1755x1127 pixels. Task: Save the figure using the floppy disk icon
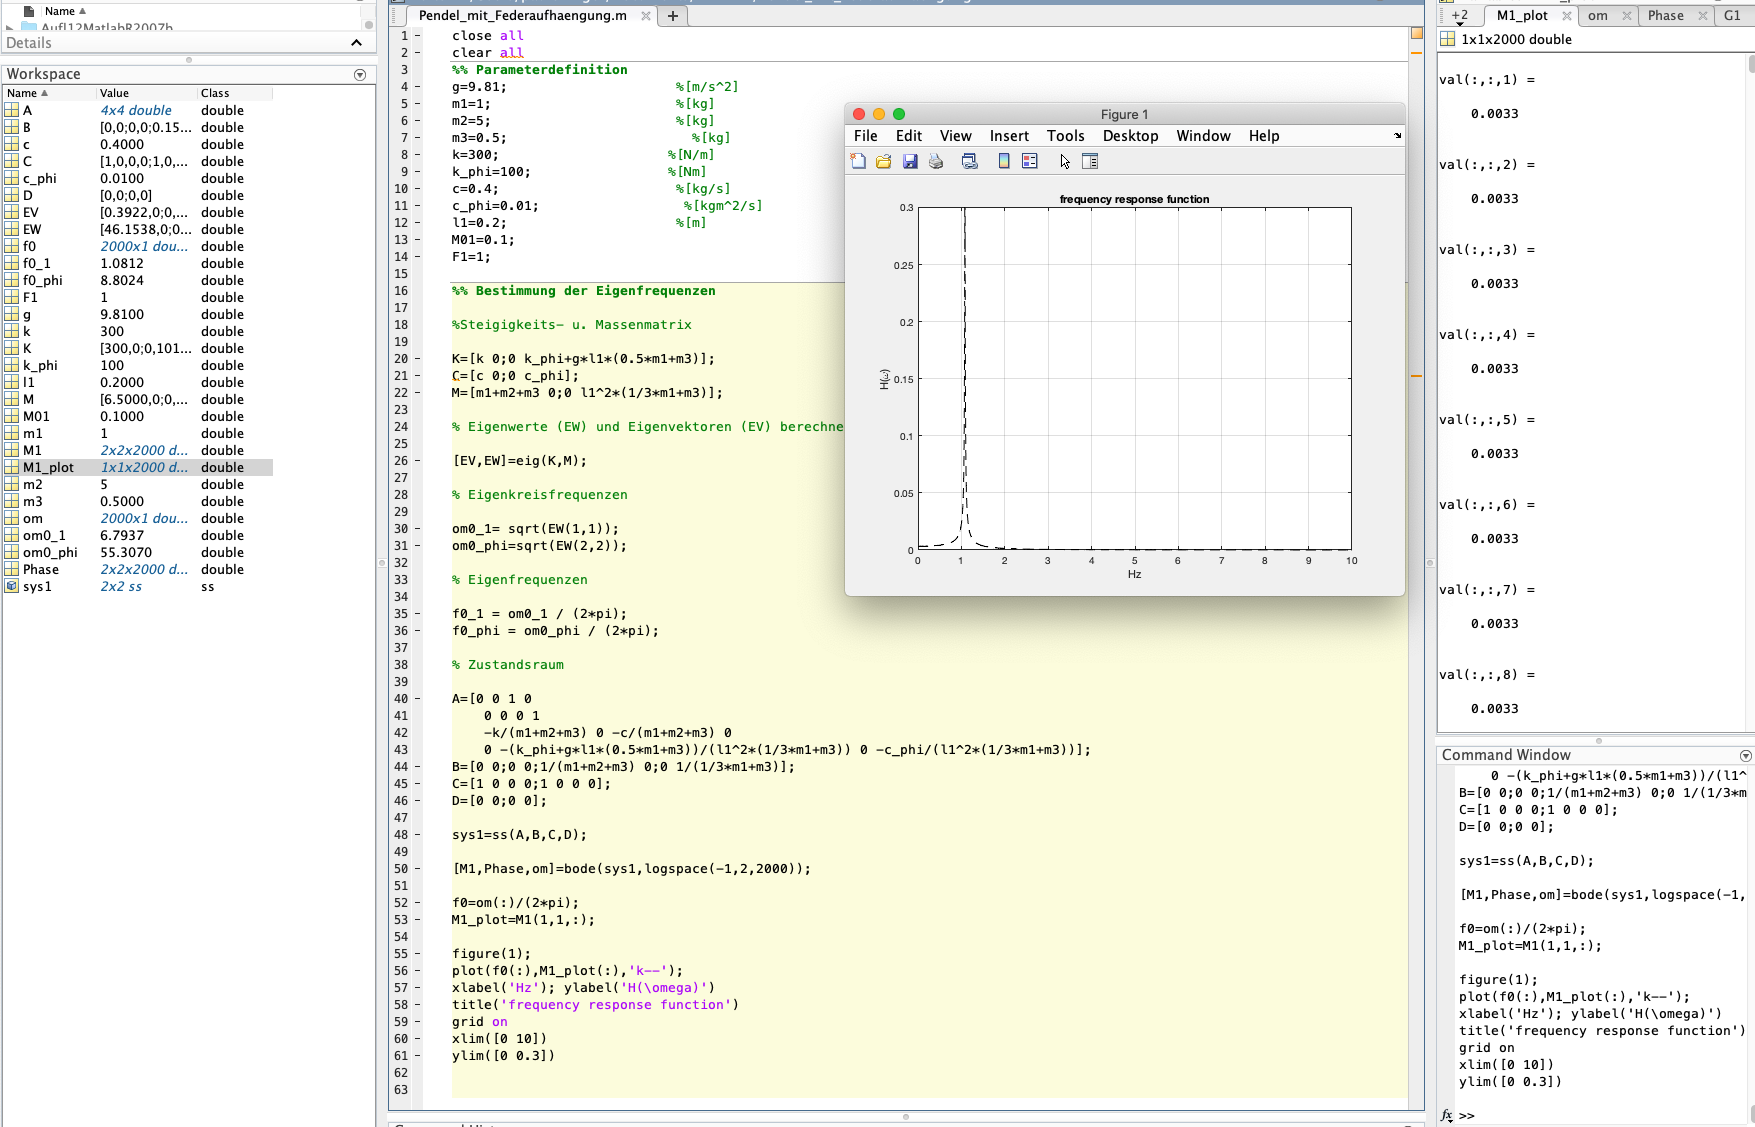click(x=910, y=161)
